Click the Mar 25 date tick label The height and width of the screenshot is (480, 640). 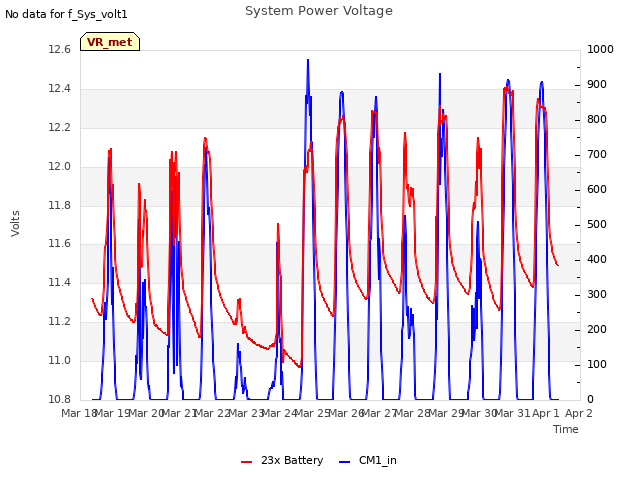313,413
